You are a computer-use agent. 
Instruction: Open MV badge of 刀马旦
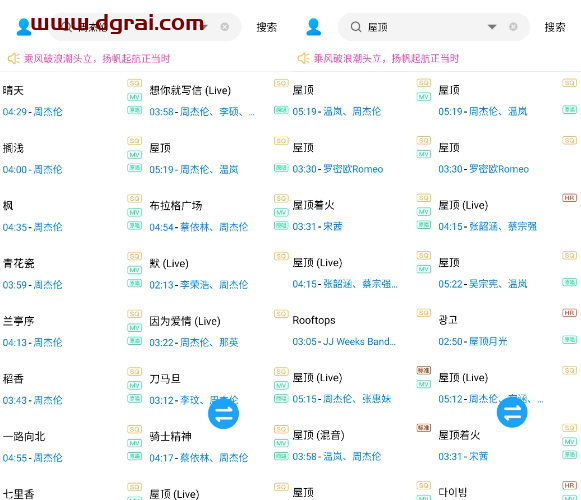tap(281, 385)
